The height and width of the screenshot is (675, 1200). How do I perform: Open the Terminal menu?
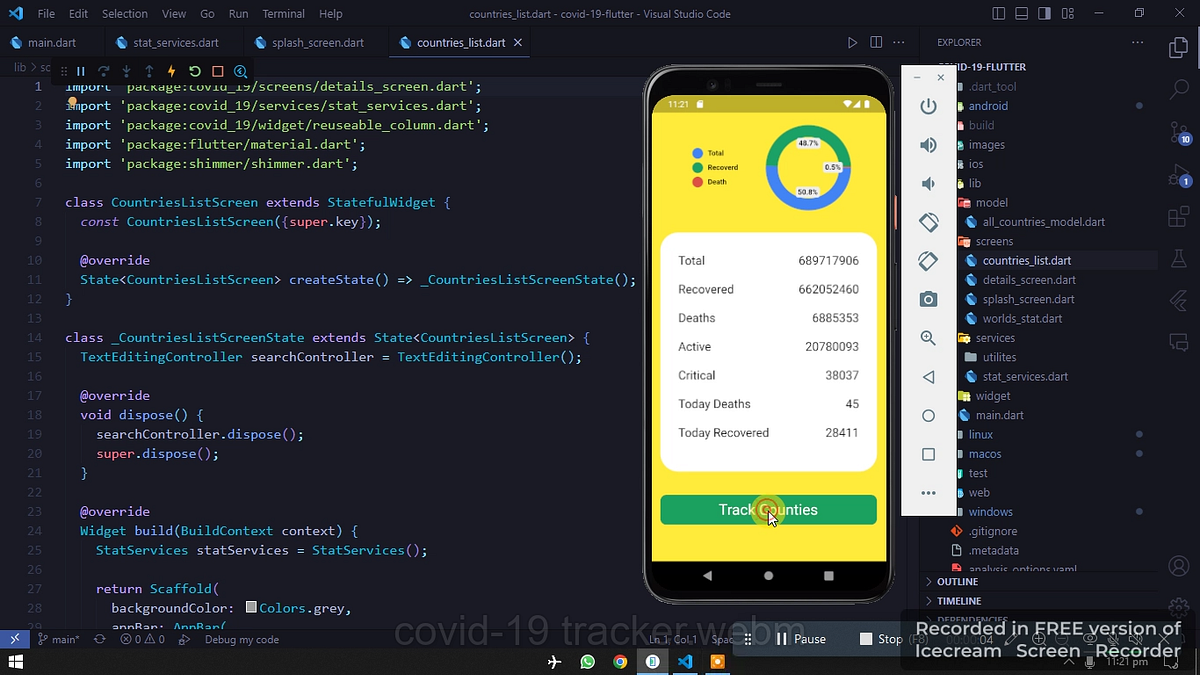point(283,14)
